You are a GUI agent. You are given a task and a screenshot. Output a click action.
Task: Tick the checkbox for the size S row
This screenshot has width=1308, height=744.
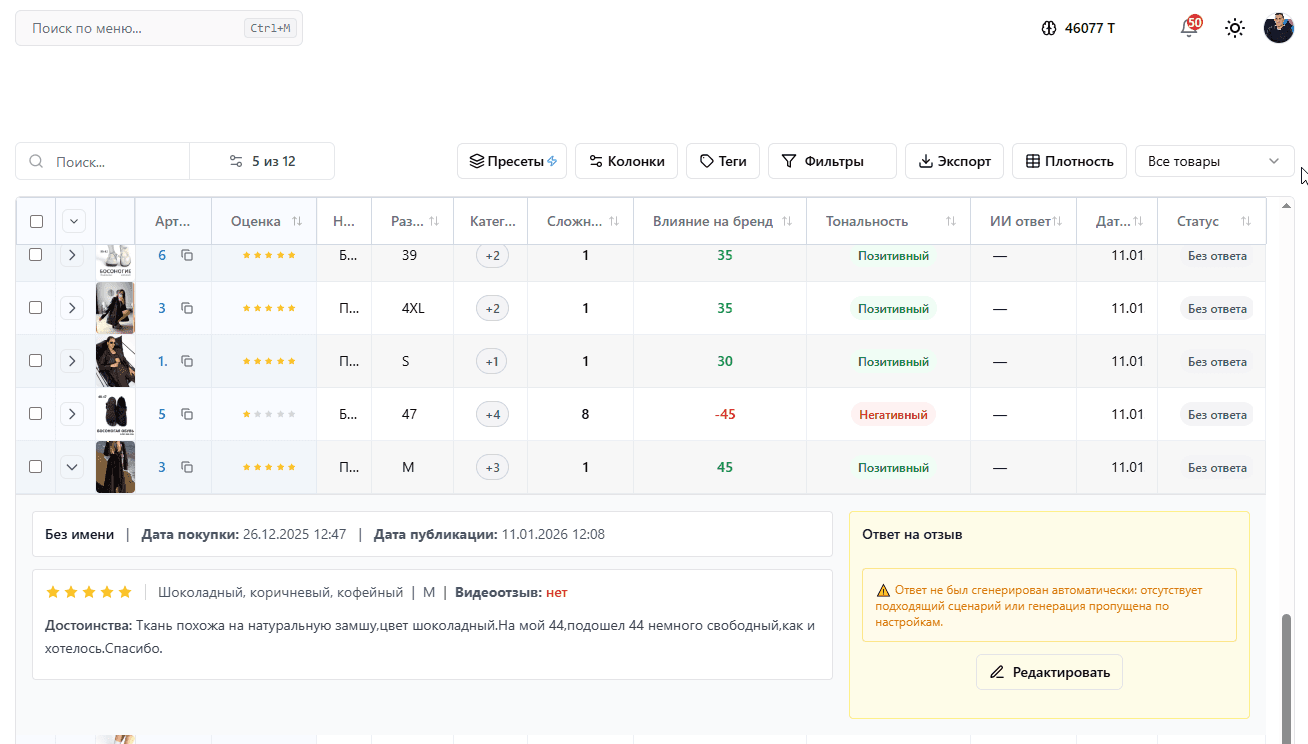36,361
